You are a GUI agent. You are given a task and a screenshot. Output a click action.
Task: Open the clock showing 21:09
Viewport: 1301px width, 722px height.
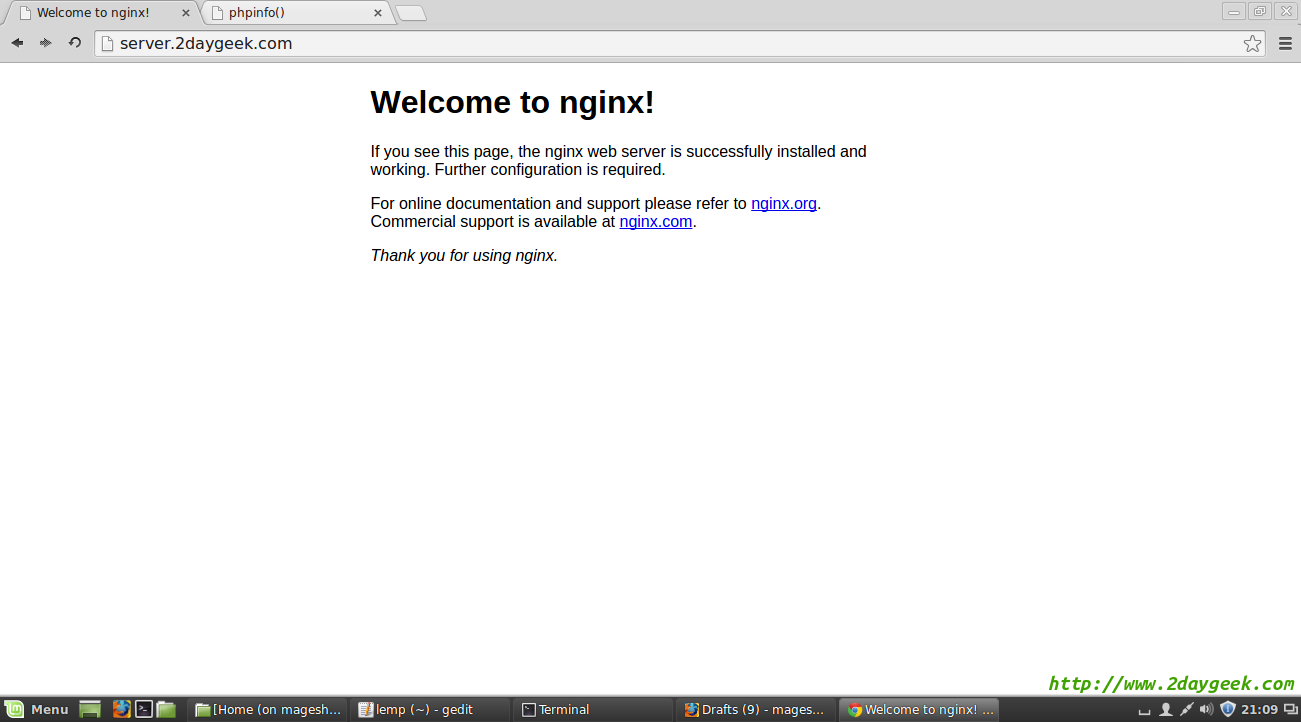point(1259,709)
